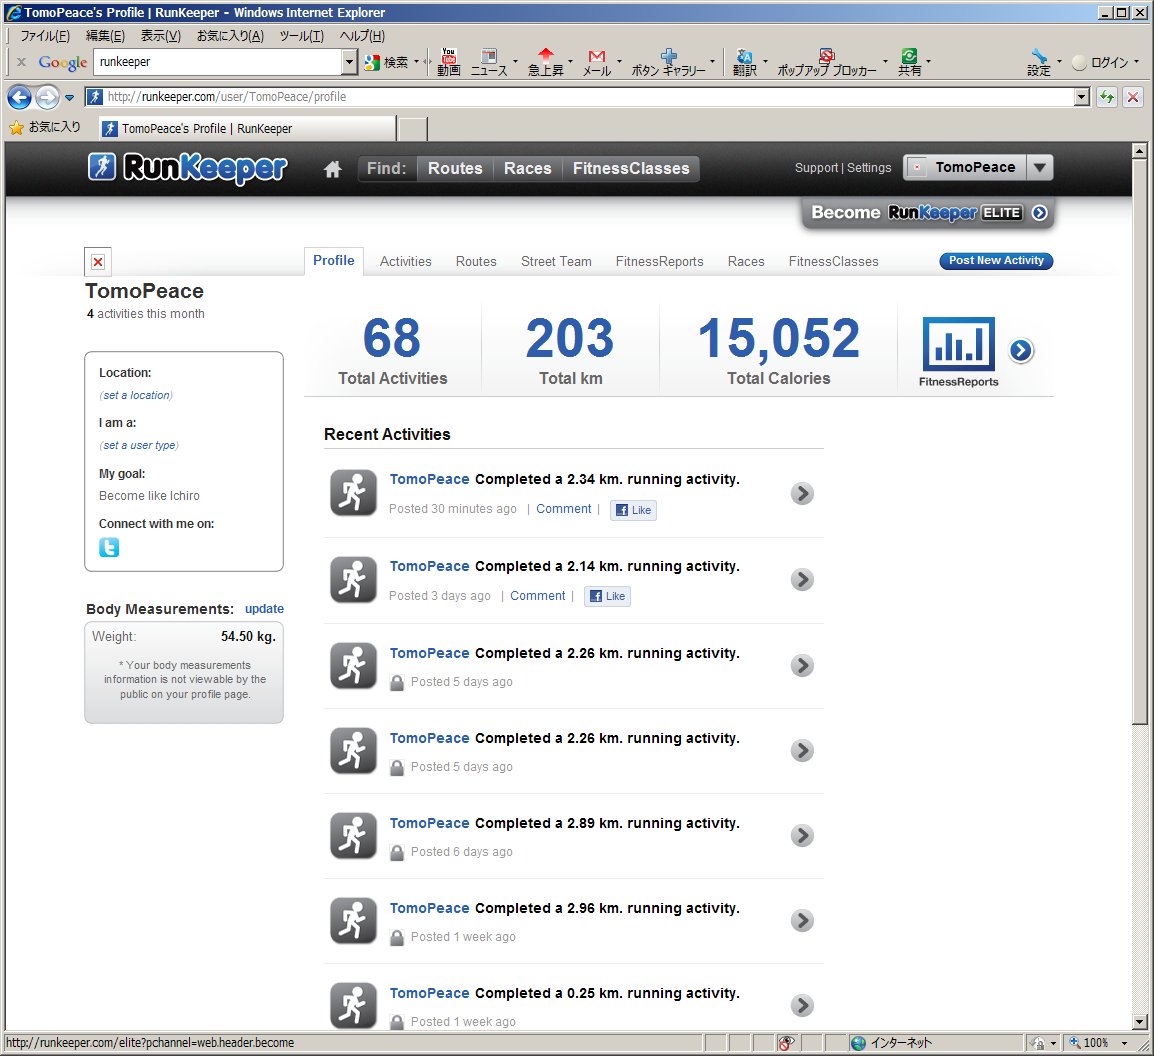This screenshot has width=1154, height=1056.
Task: Expand the TomoPeace account dropdown arrow
Action: pos(1040,168)
